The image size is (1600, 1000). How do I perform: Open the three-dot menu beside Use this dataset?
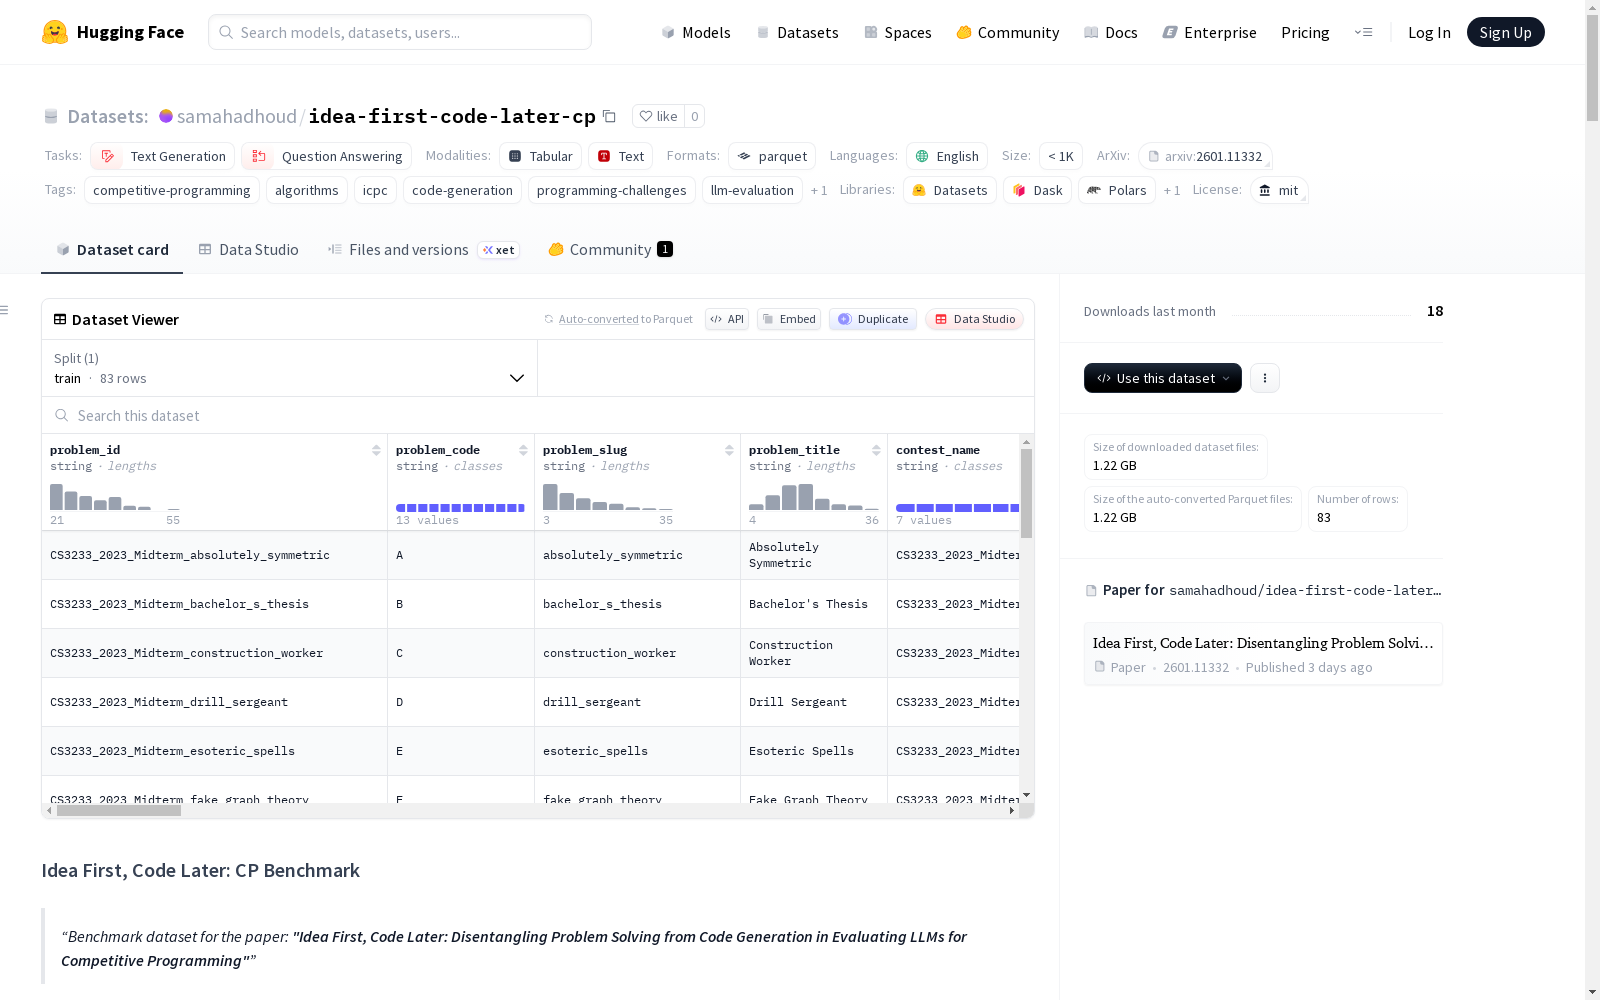(x=1265, y=378)
